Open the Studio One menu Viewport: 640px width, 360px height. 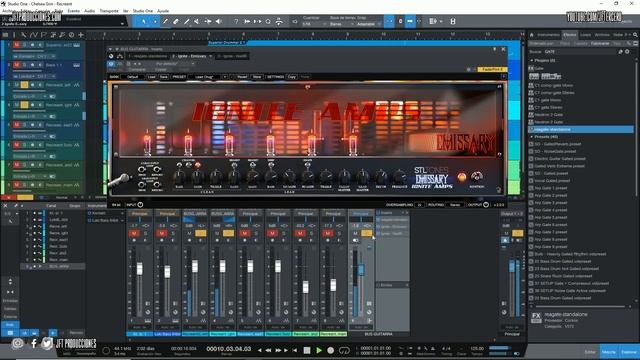pos(143,11)
